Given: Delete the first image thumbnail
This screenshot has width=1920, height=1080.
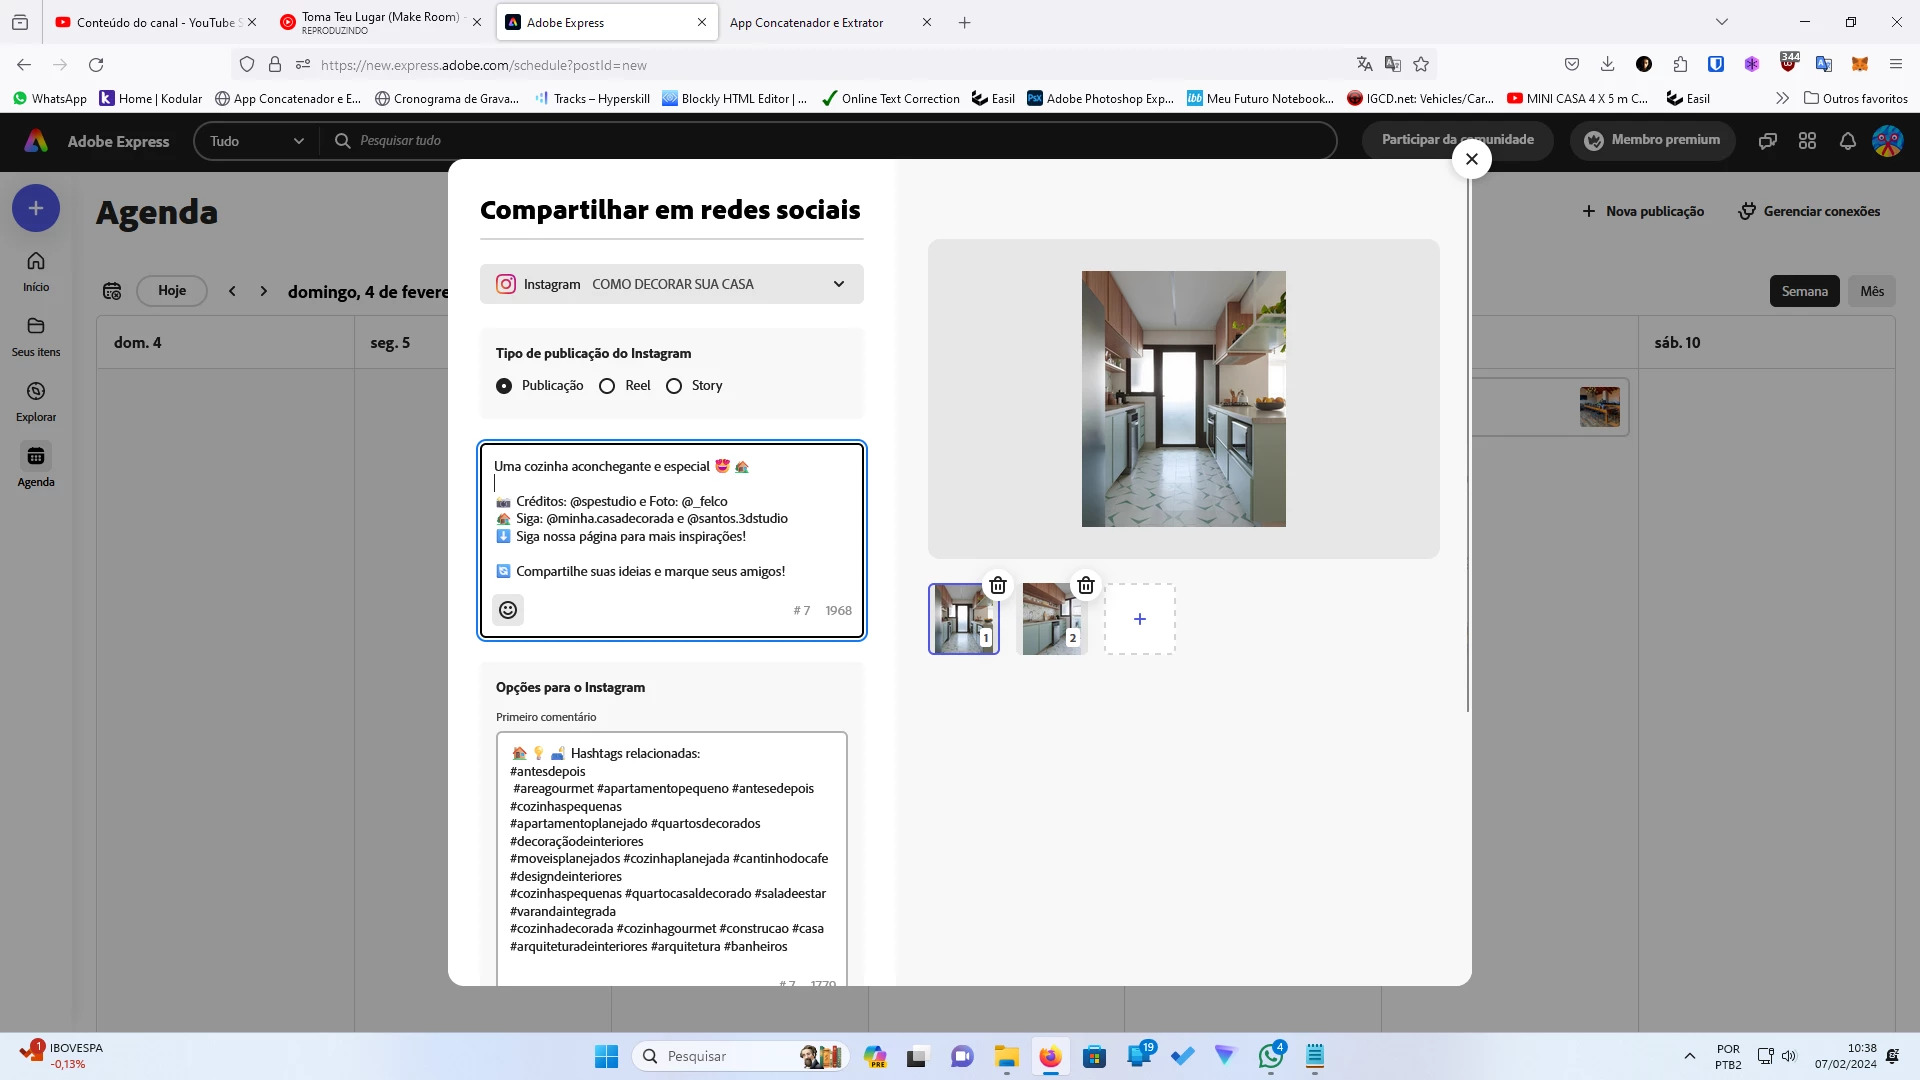Looking at the screenshot, I should [998, 585].
